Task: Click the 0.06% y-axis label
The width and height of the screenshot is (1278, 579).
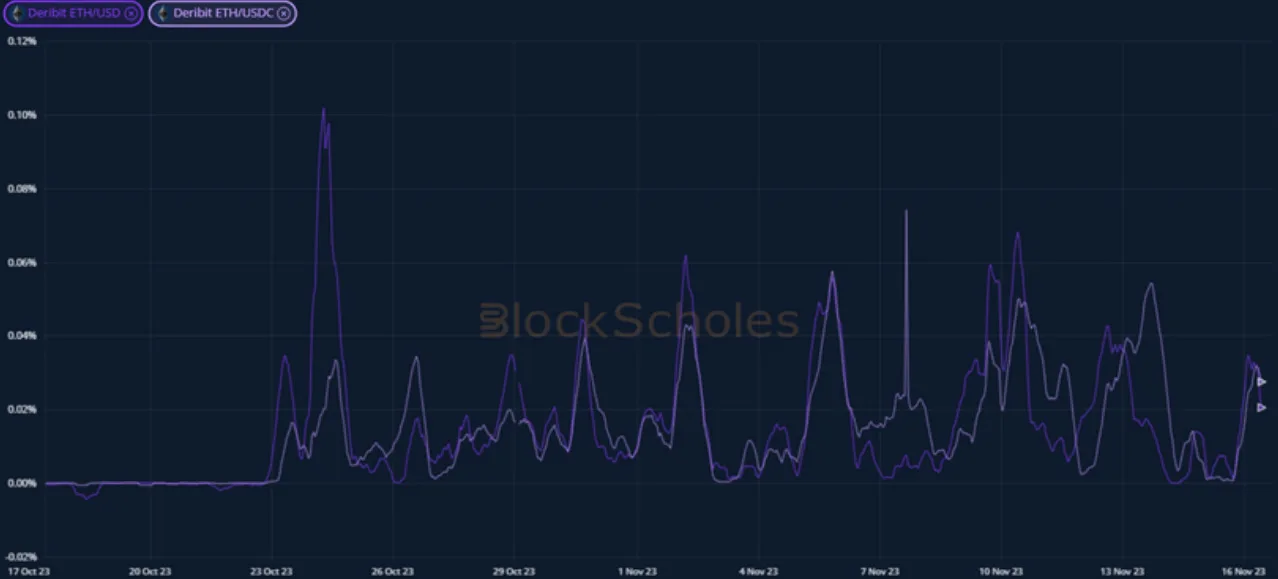Action: tap(21, 263)
